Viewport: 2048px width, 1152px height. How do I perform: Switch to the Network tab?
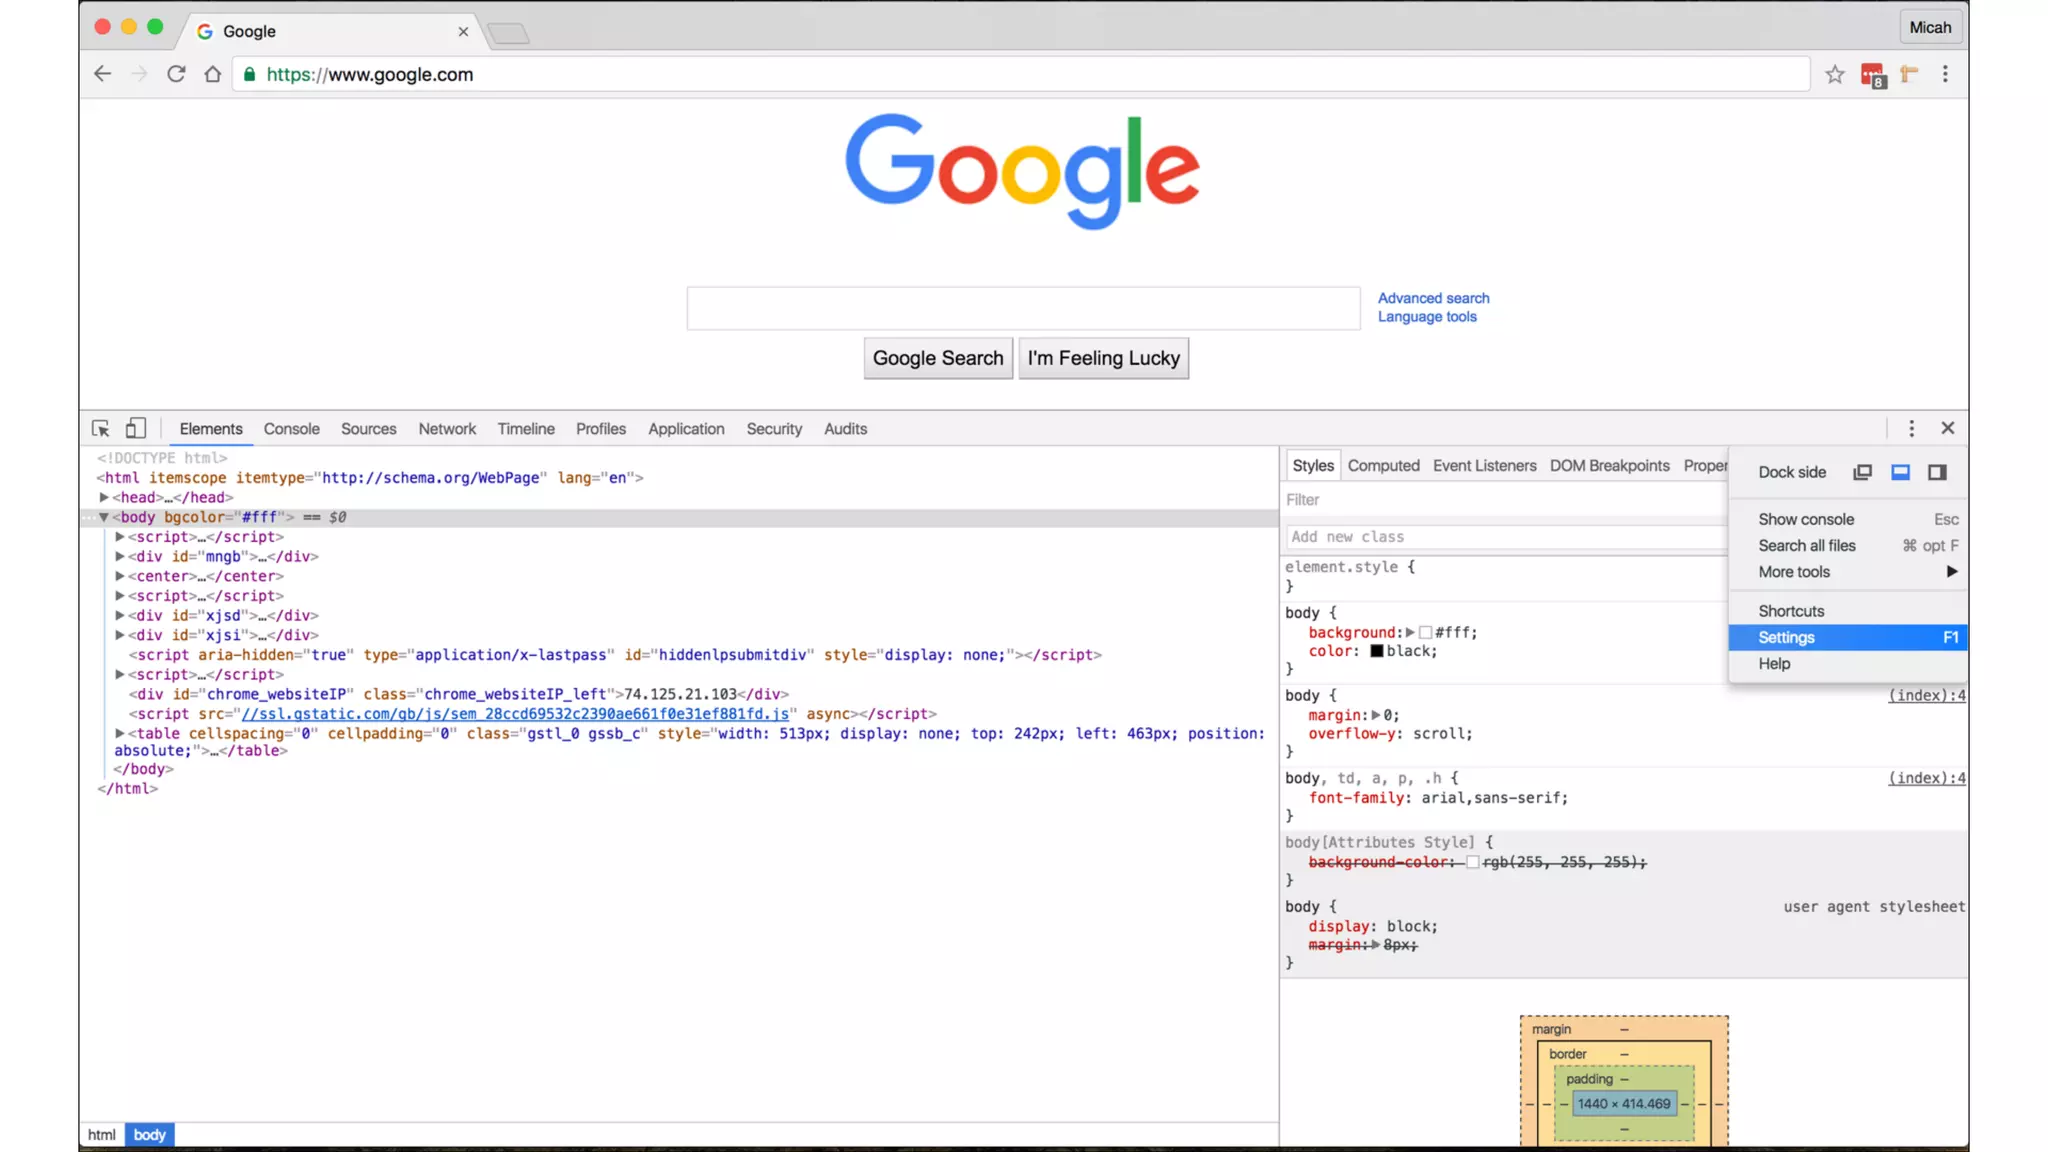pos(447,428)
